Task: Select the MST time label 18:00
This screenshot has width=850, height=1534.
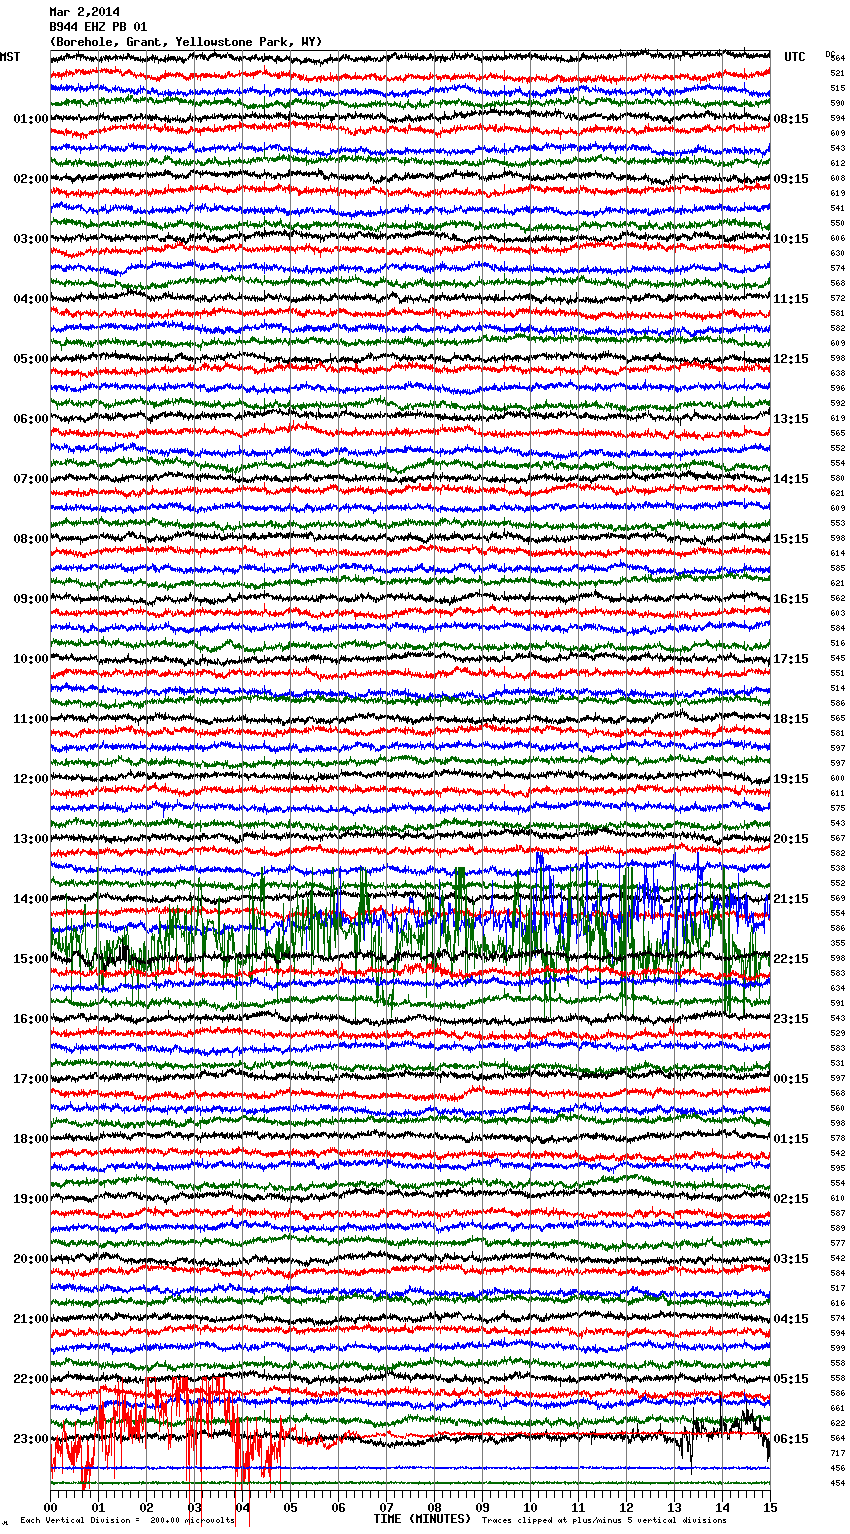Action: coord(31,1139)
